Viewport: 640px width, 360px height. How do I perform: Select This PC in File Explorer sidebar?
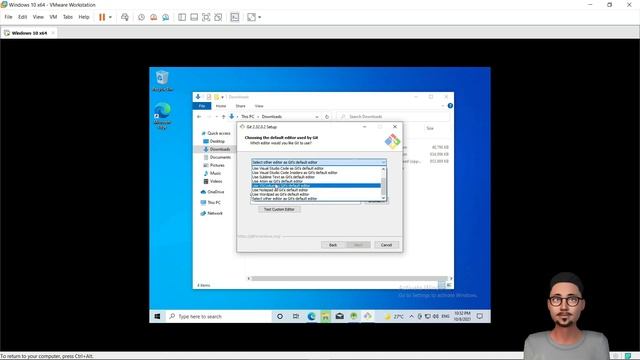click(211, 202)
